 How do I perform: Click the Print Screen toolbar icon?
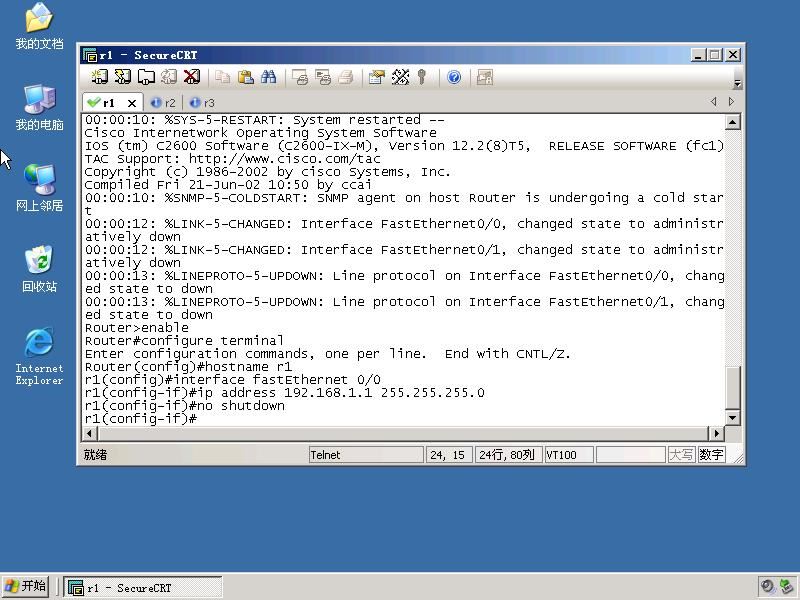click(300, 77)
